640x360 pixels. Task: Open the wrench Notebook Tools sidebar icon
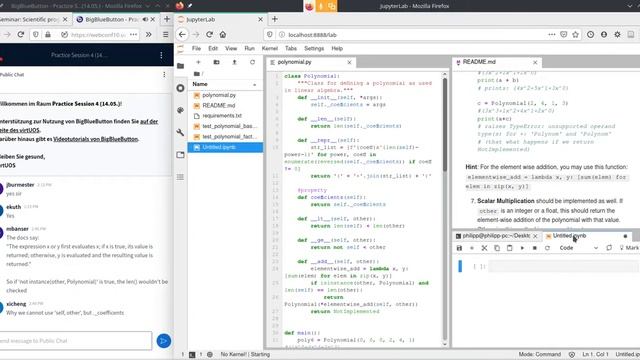coord(180,132)
